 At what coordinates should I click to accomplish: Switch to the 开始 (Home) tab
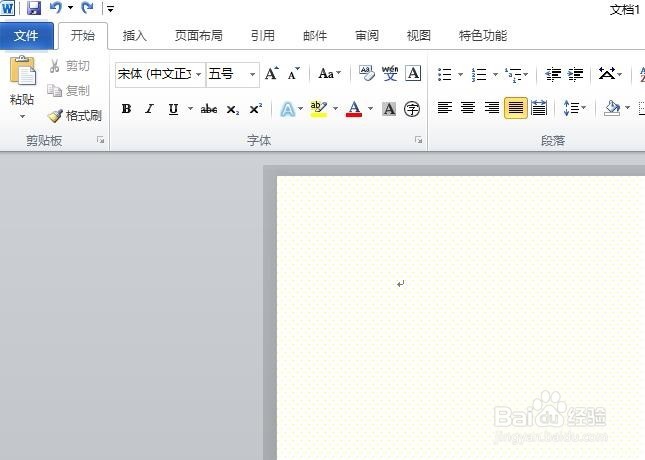83,36
